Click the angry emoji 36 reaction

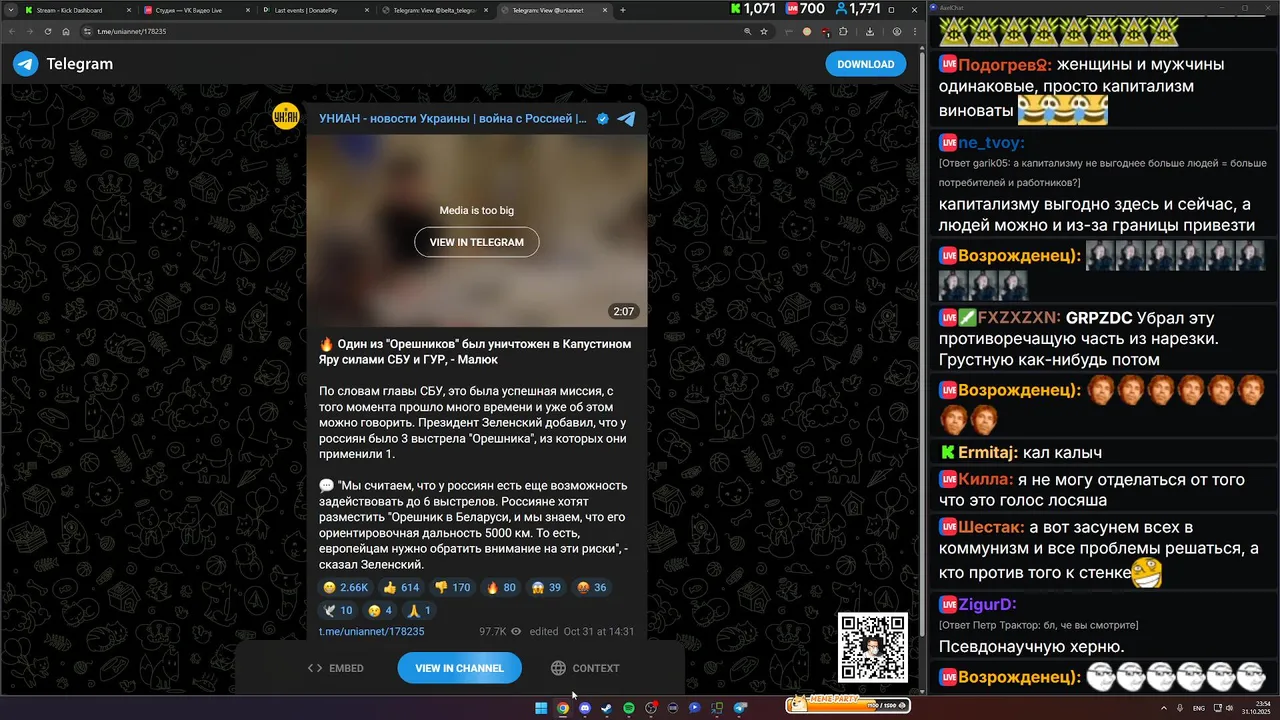pyautogui.click(x=592, y=587)
